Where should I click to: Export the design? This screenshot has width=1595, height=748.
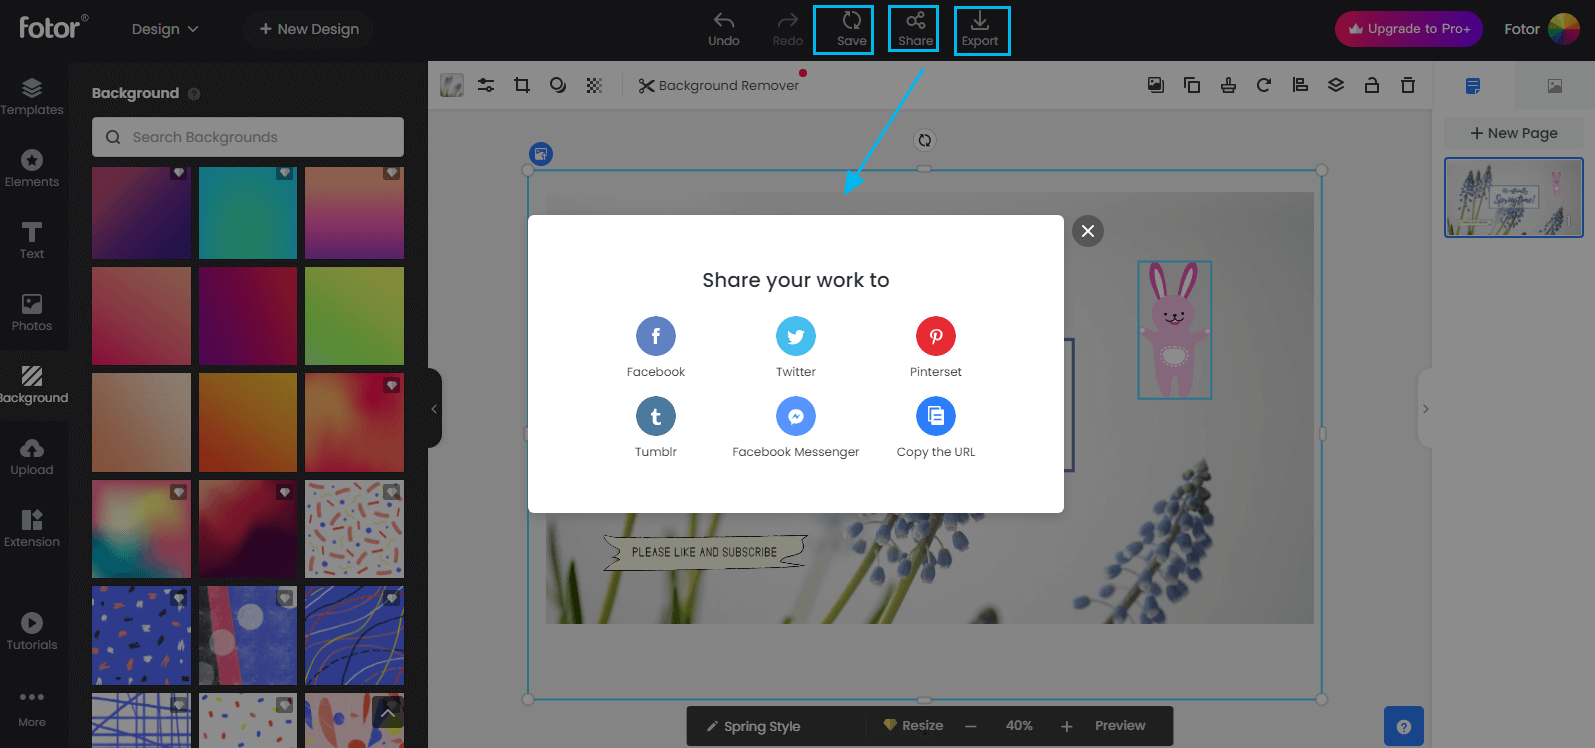click(x=980, y=29)
